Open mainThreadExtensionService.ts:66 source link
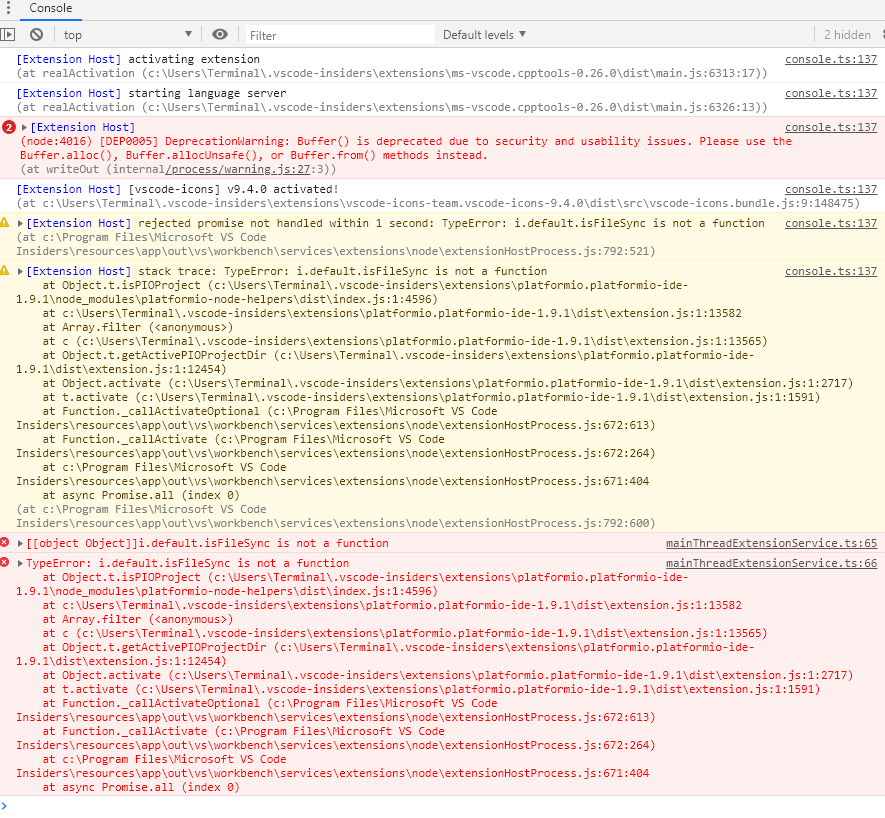 click(x=772, y=563)
